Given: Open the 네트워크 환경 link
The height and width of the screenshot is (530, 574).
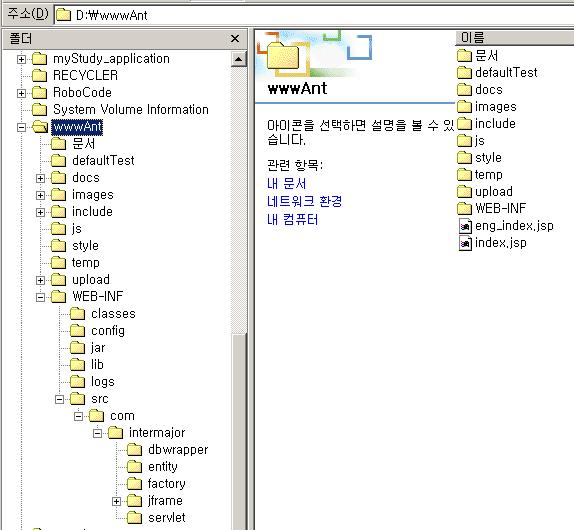Looking at the screenshot, I should coord(305,201).
